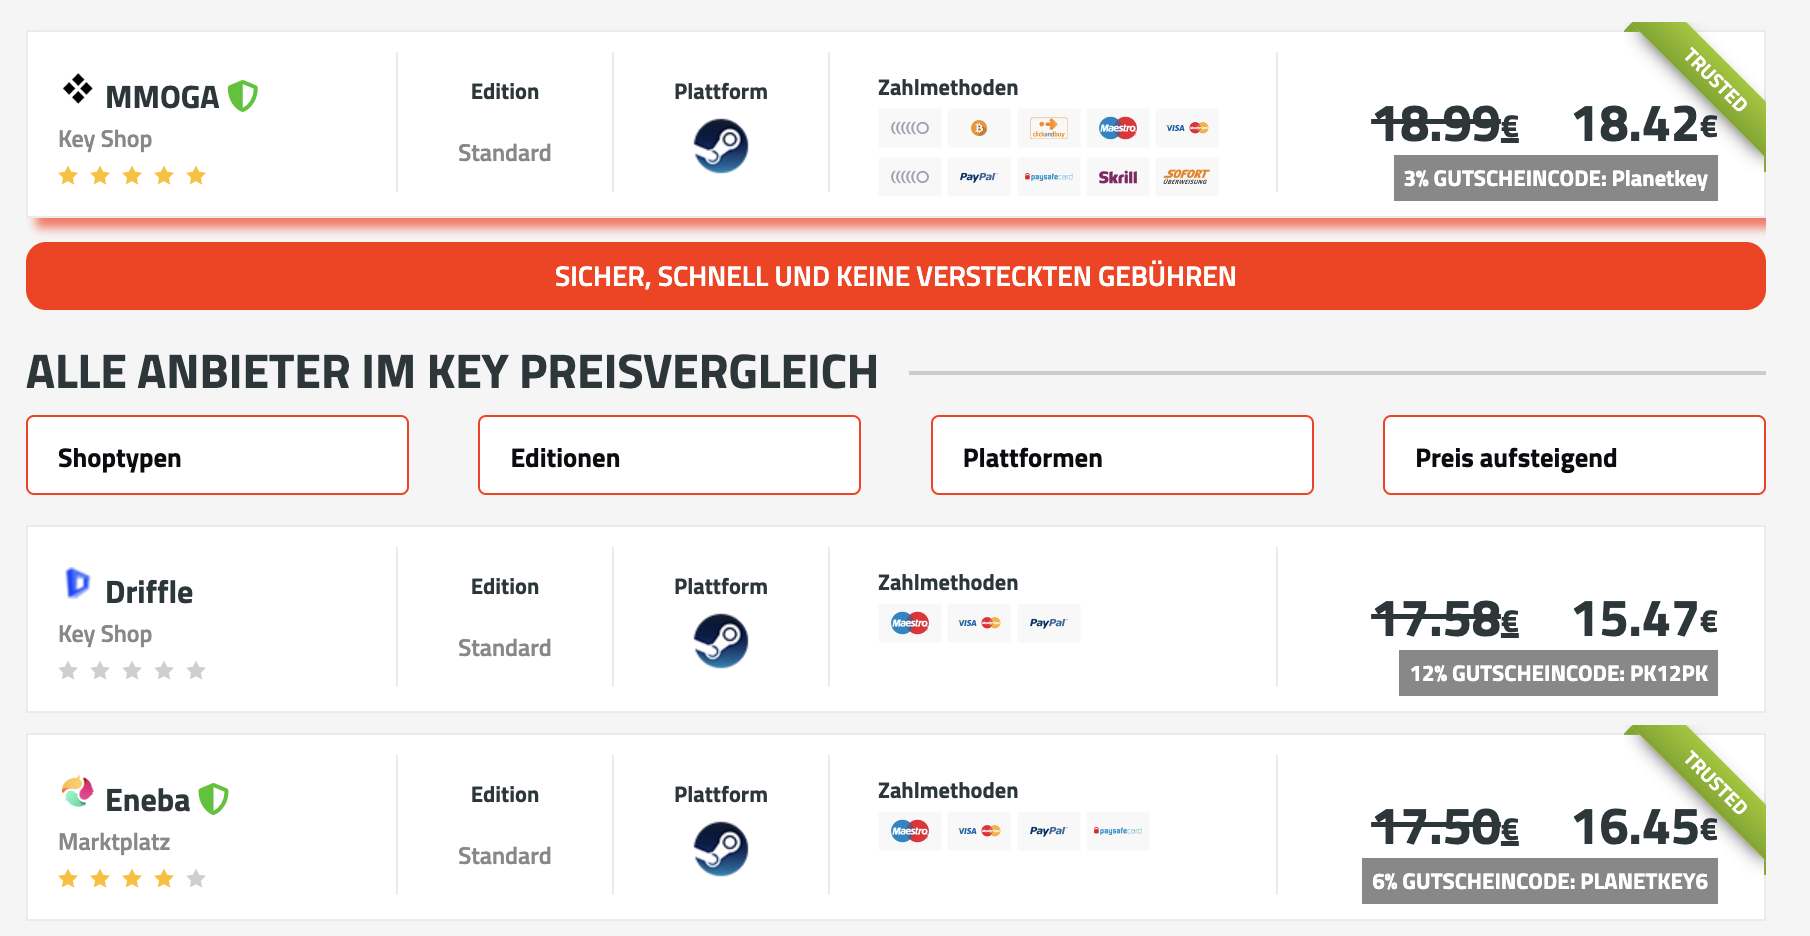Click the 6% Gutscheincode PLANETKEY6 coupon
Screen dimensions: 1810x936
1540,882
